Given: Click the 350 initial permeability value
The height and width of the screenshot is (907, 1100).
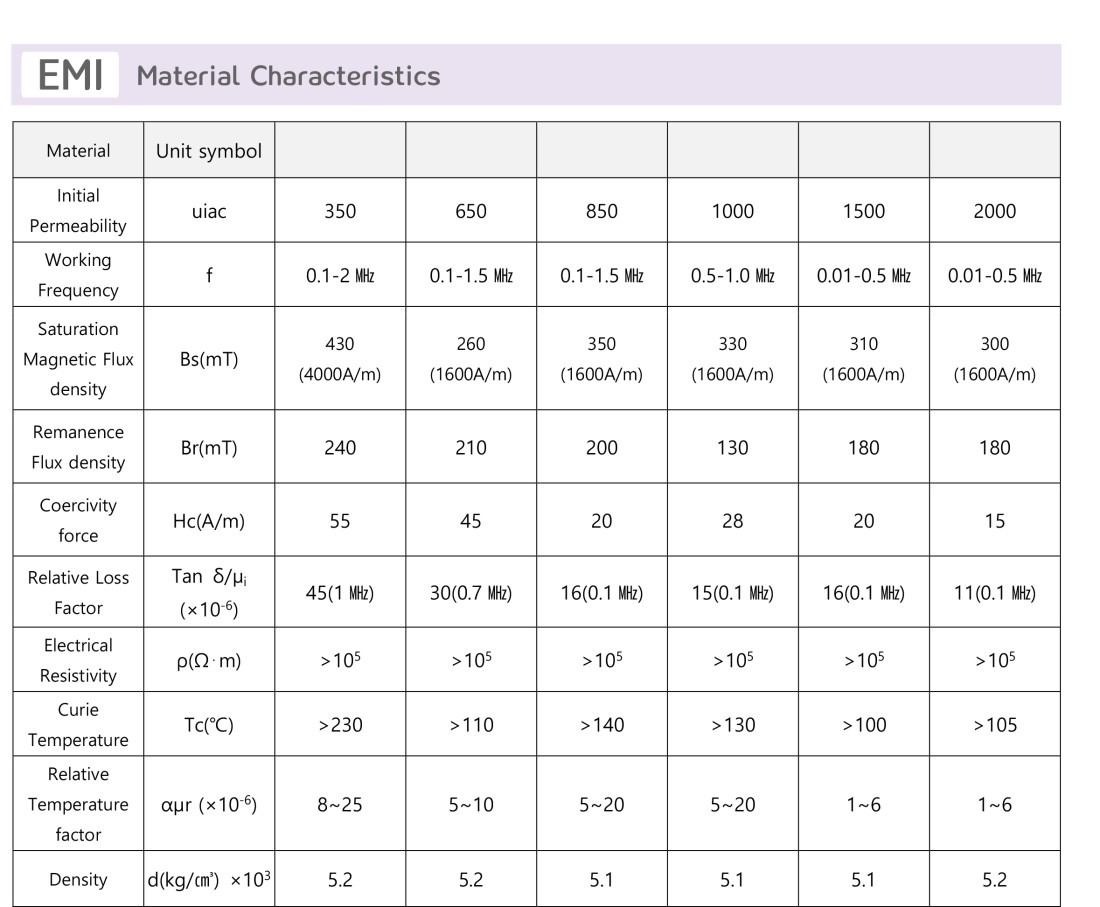Looking at the screenshot, I should pos(340,210).
